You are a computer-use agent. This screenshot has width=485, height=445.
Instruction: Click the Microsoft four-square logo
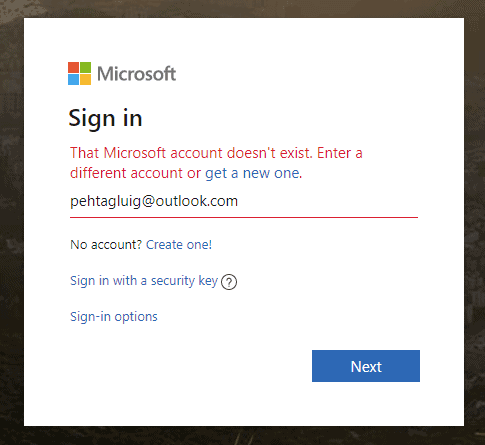79,73
